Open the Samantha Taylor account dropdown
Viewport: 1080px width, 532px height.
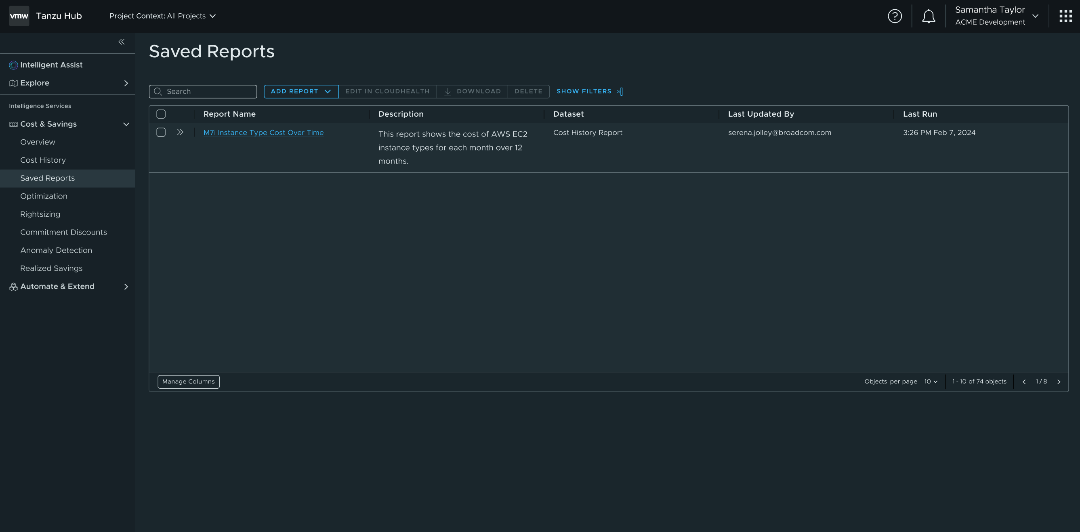click(997, 16)
